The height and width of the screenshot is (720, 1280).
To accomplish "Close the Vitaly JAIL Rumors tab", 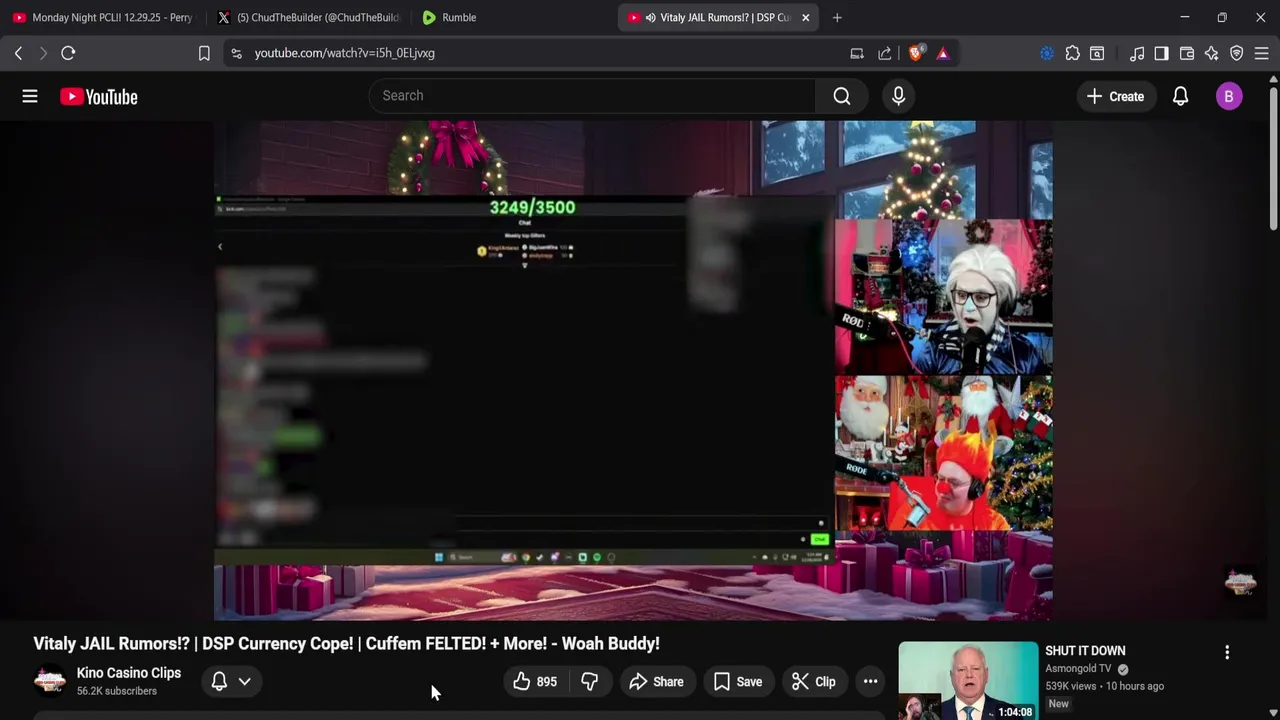I will tap(805, 17).
